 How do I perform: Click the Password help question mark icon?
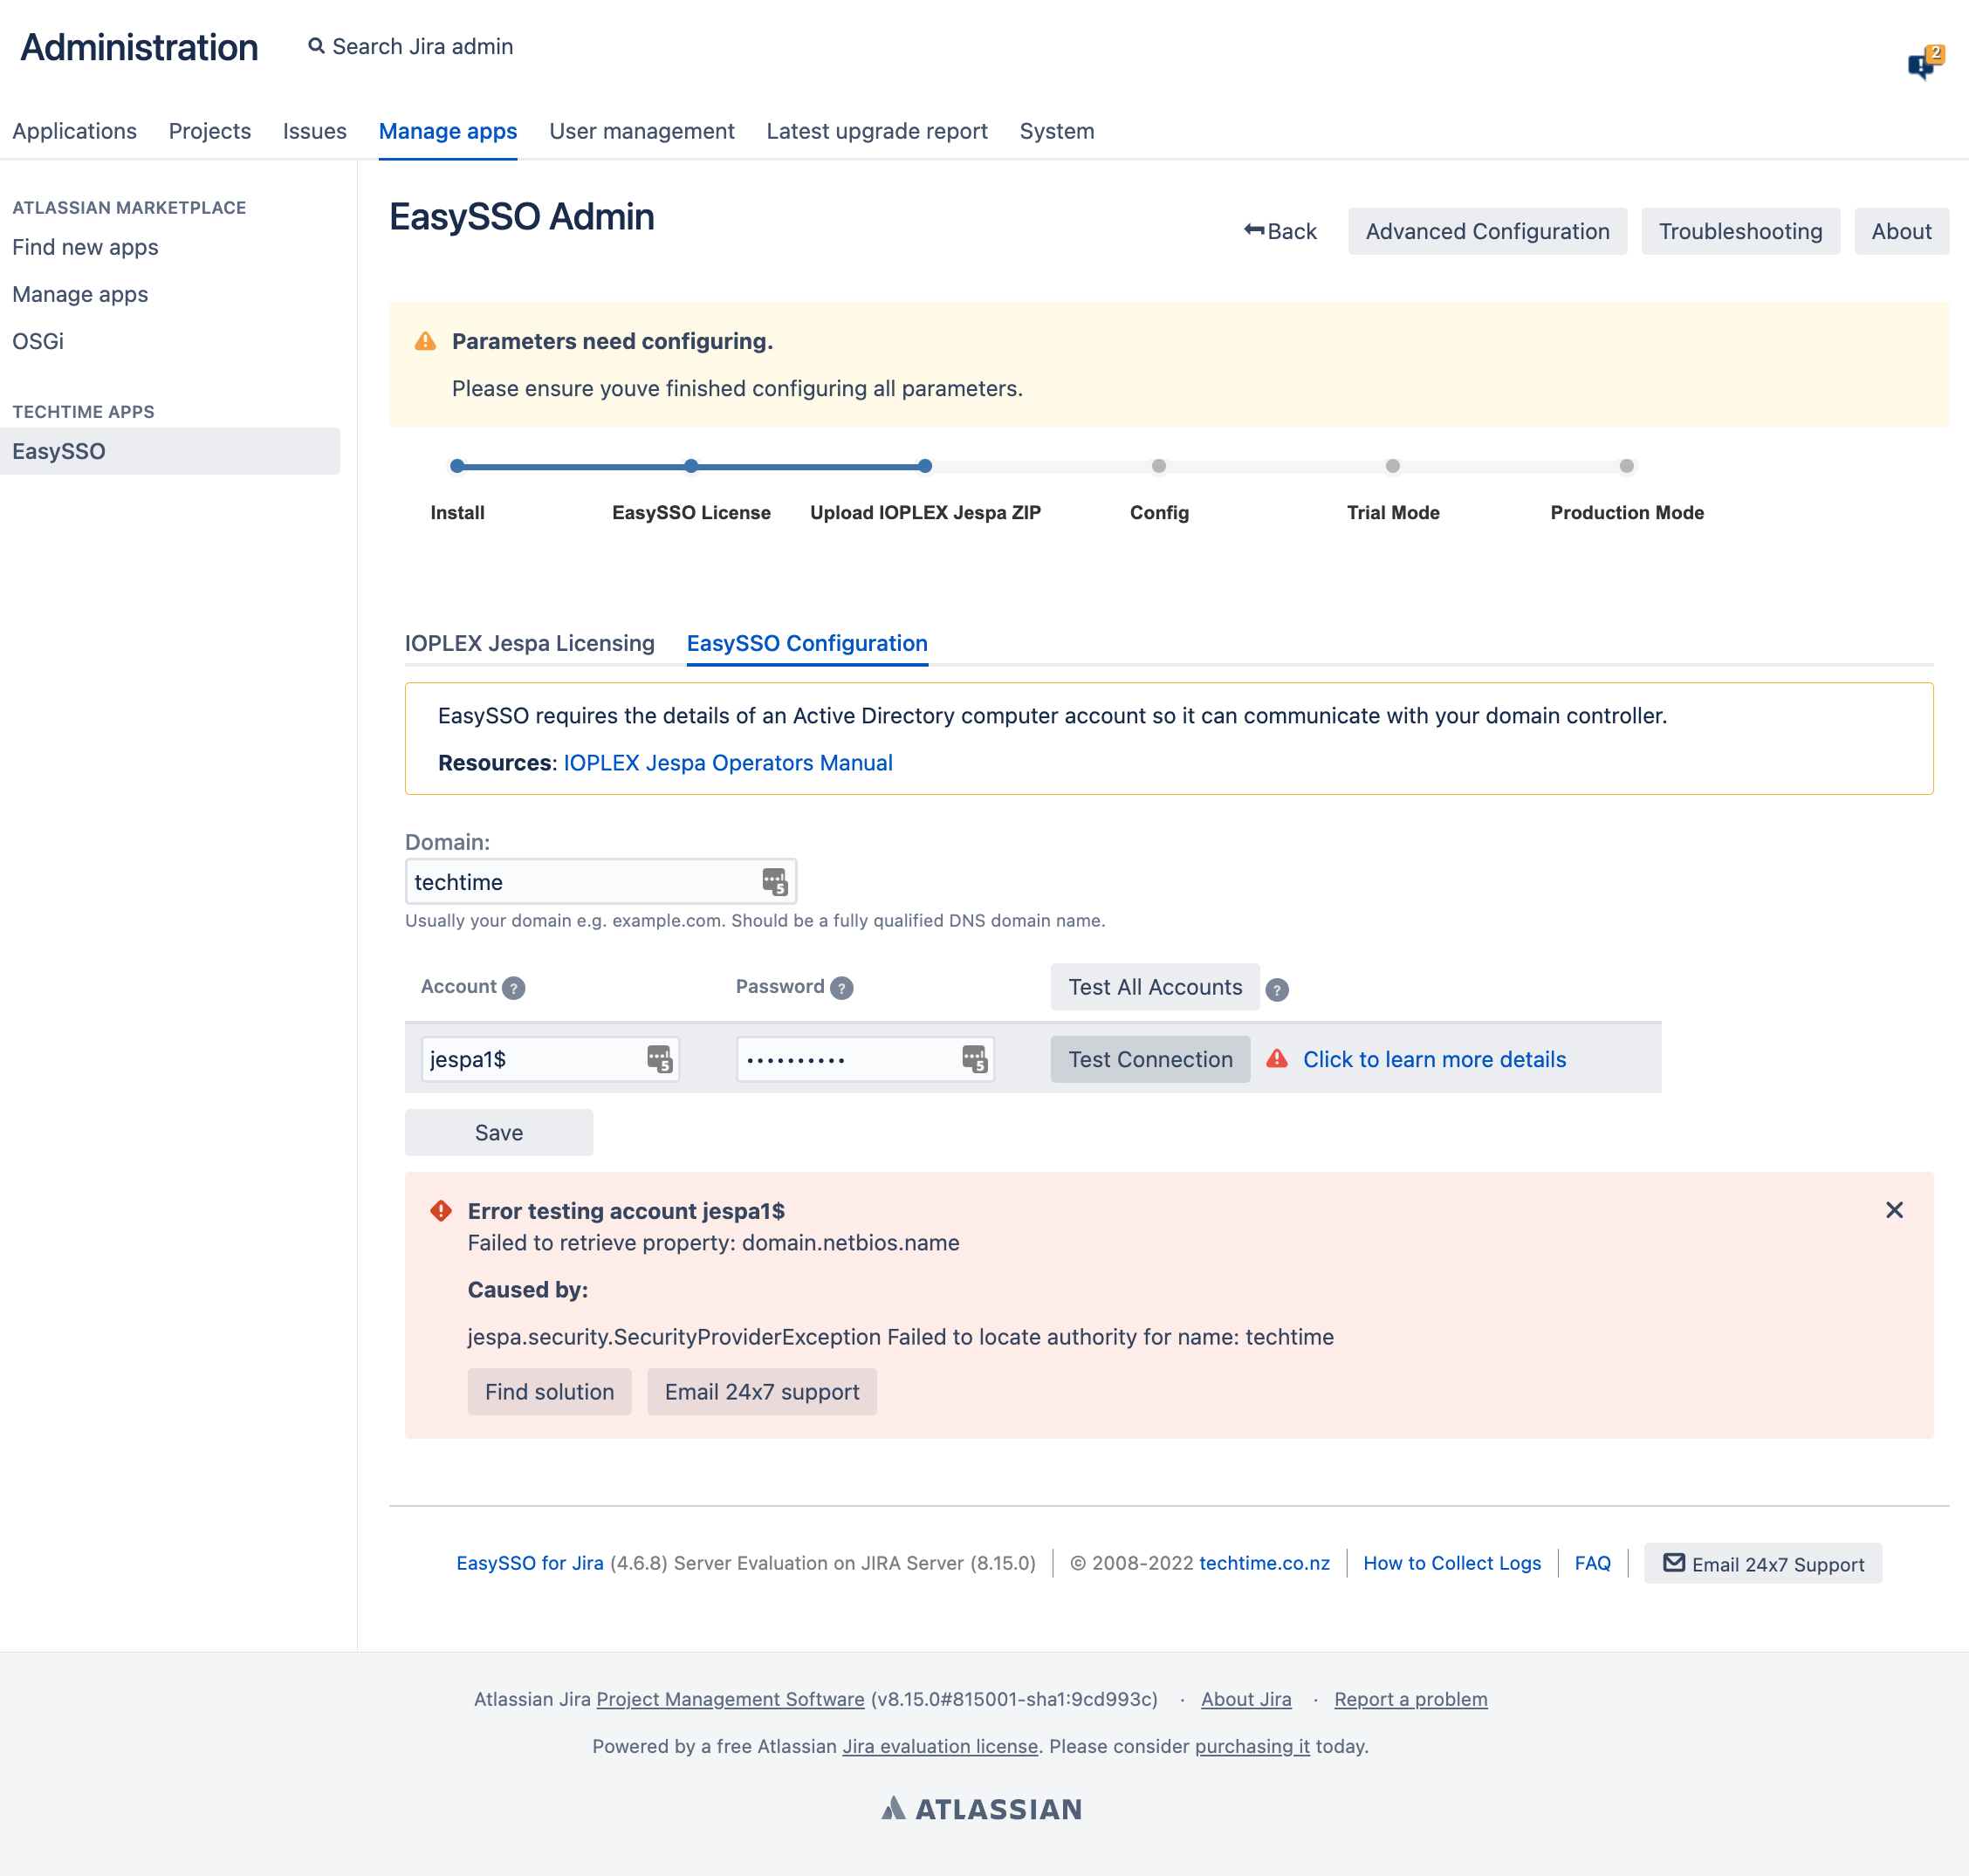[x=841, y=988]
